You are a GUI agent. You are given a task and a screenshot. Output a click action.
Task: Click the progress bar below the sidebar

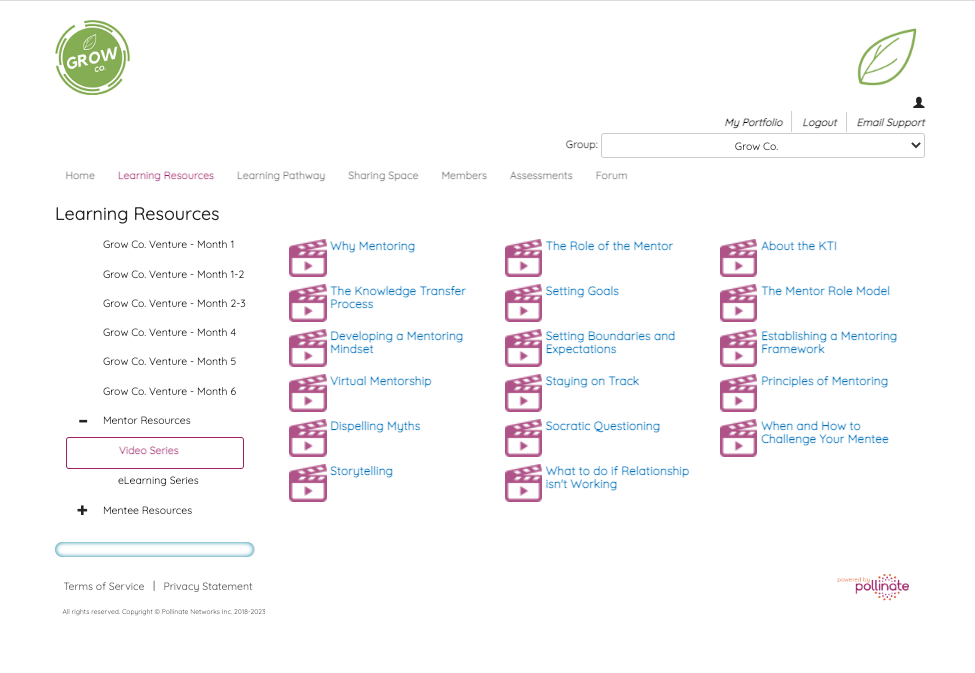[x=154, y=548]
